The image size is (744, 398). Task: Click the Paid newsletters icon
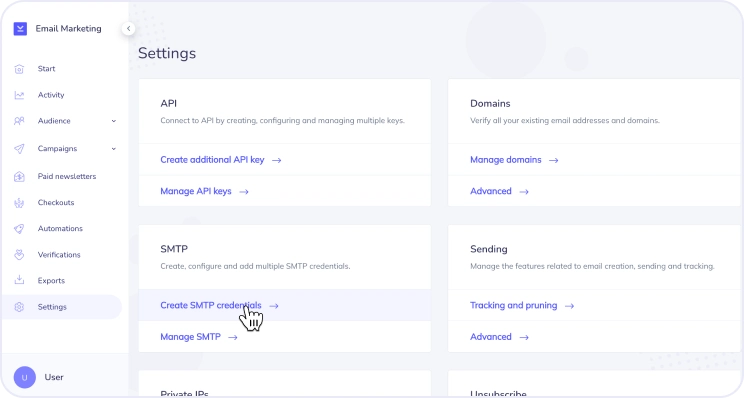pos(19,176)
